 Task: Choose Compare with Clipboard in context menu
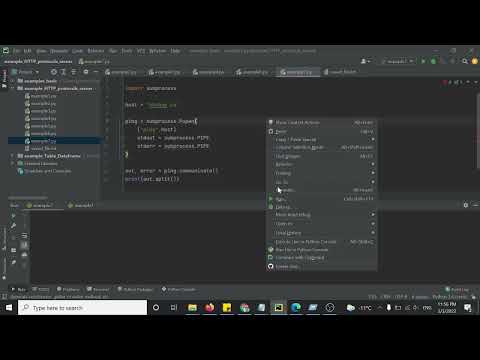[322, 258]
